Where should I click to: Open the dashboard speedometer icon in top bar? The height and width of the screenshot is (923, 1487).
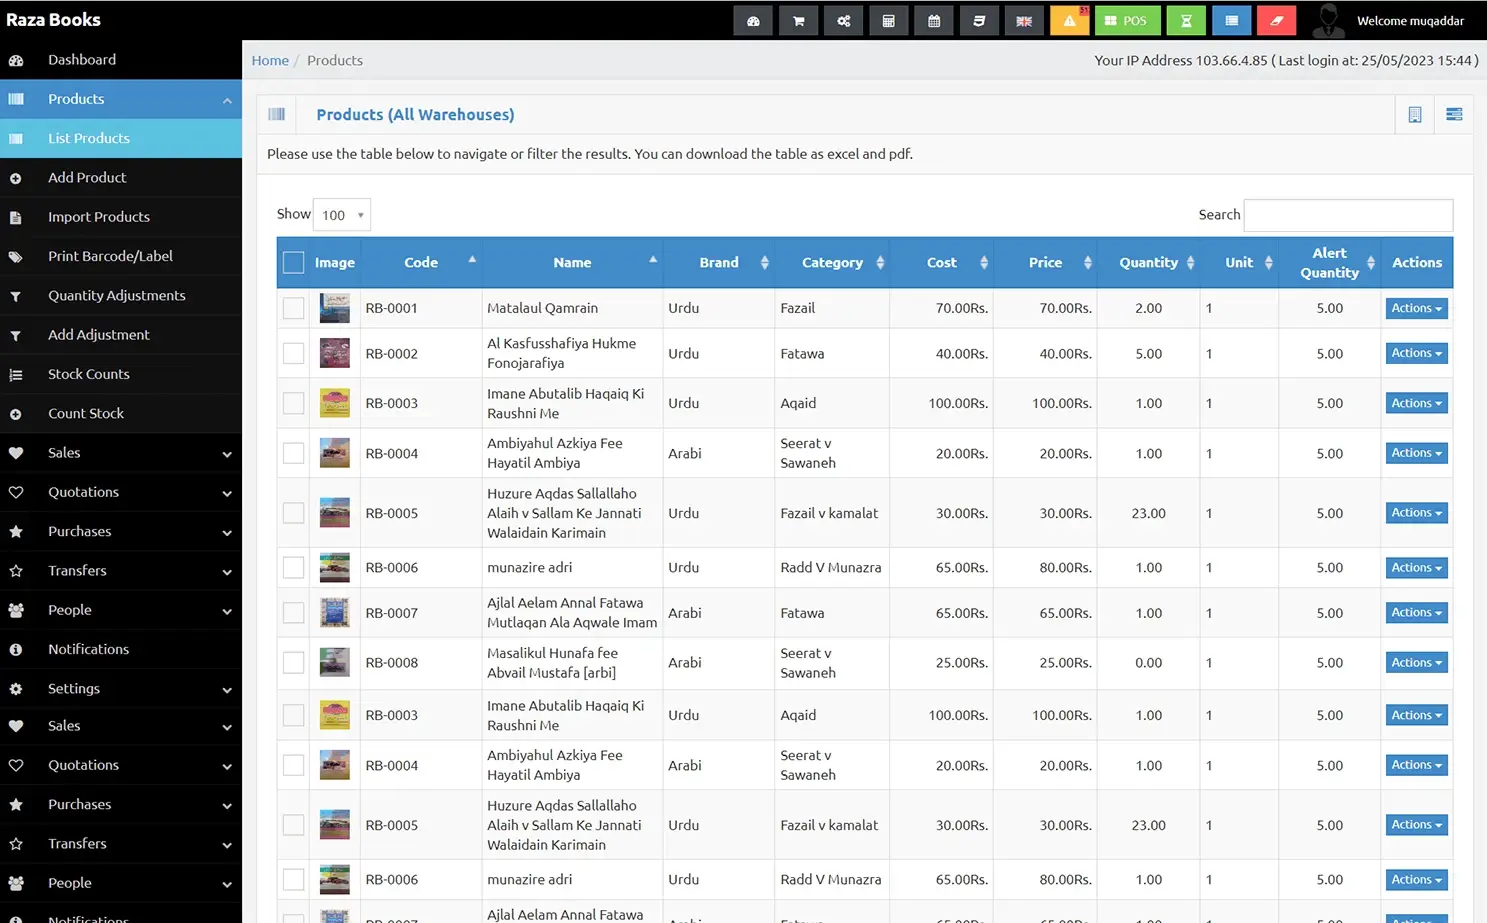click(753, 20)
